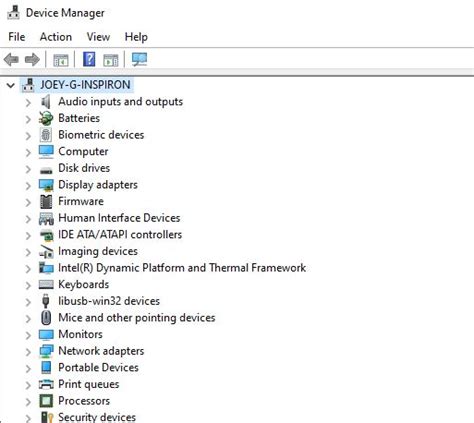Select the Firmware tree entry

pyautogui.click(x=81, y=201)
